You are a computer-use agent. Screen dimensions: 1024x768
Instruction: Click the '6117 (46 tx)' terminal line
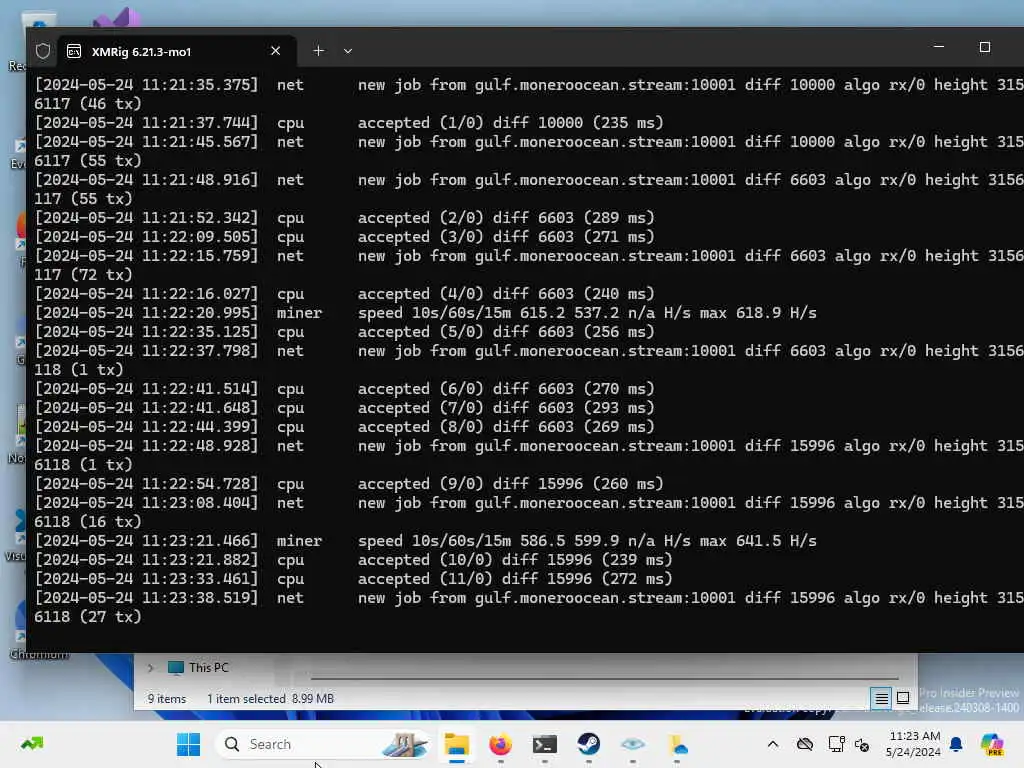coord(88,104)
